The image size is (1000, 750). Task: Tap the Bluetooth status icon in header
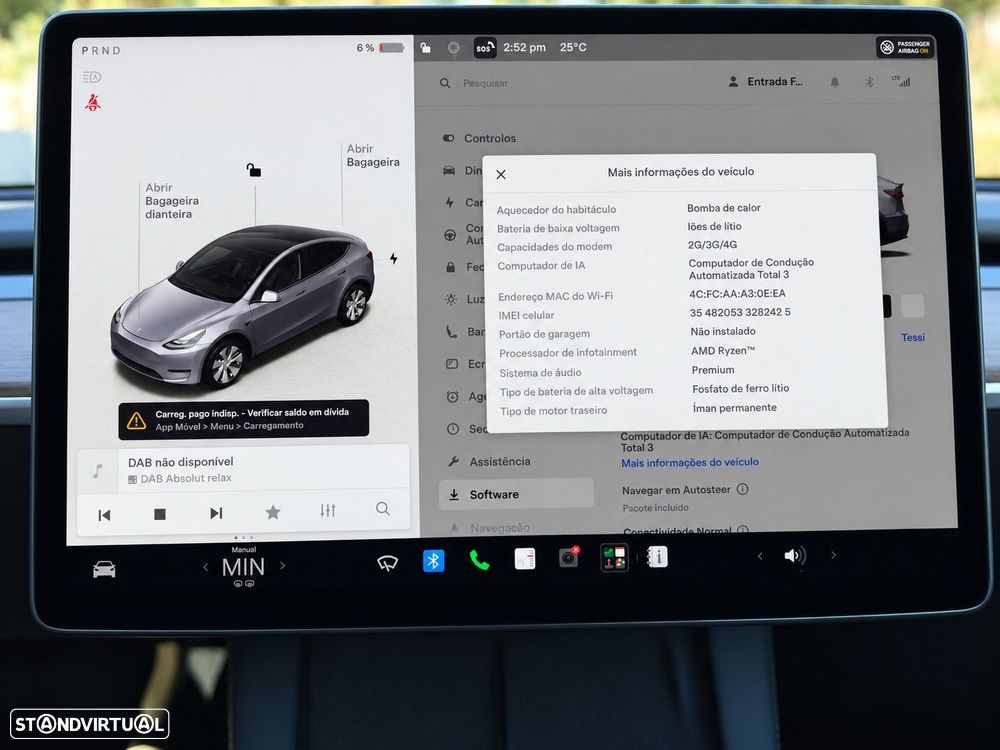869,82
